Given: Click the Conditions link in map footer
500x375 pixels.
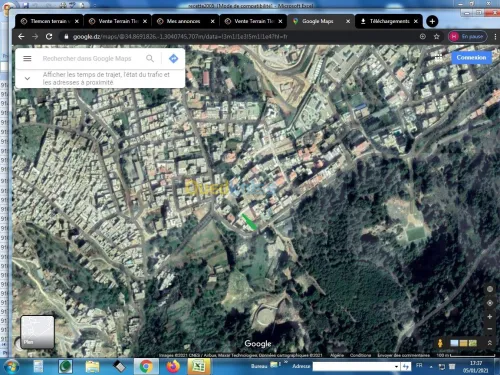Looking at the screenshot, I should (360, 355).
